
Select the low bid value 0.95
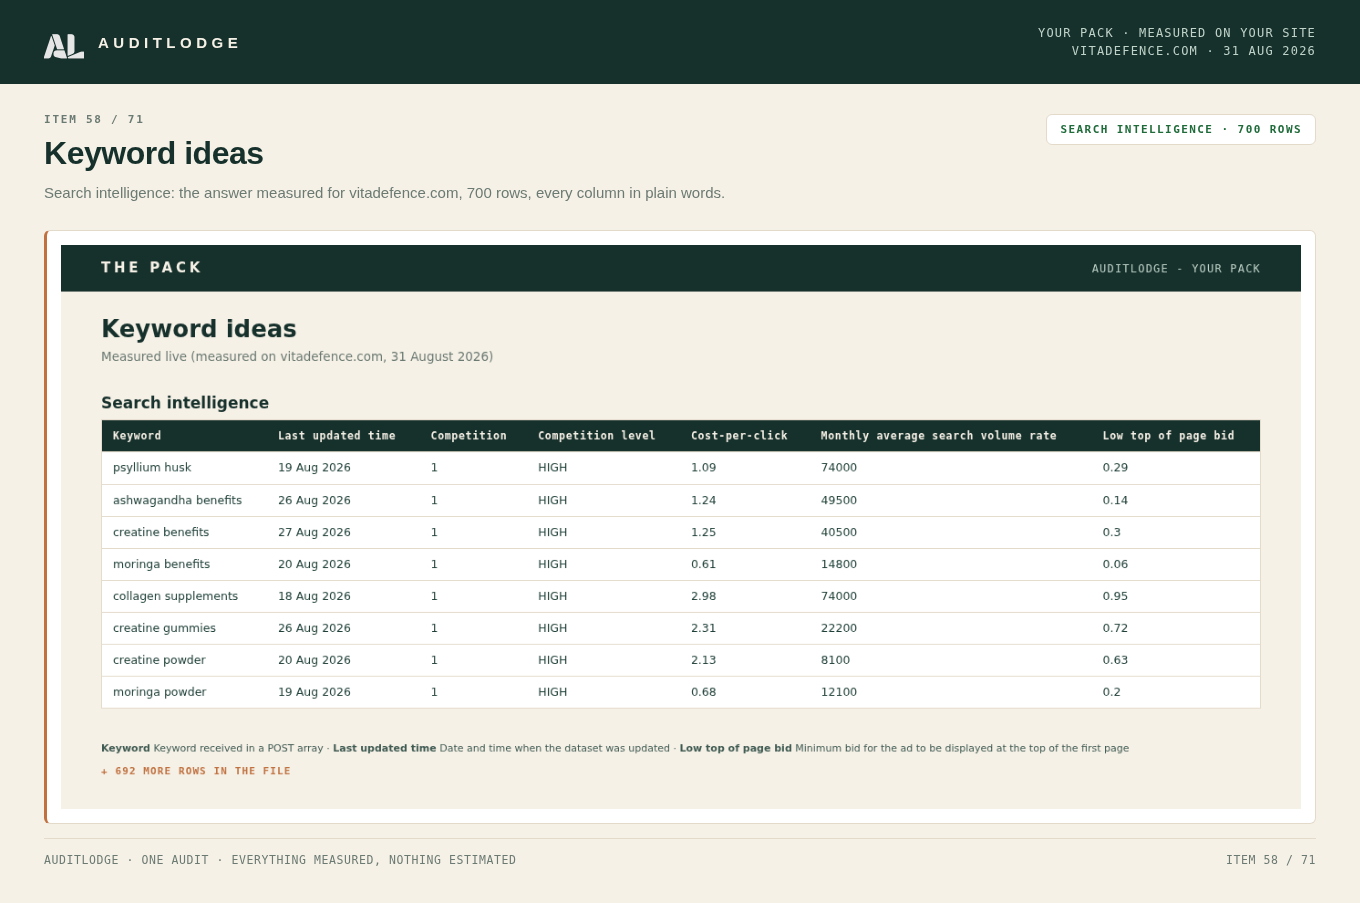1115,596
